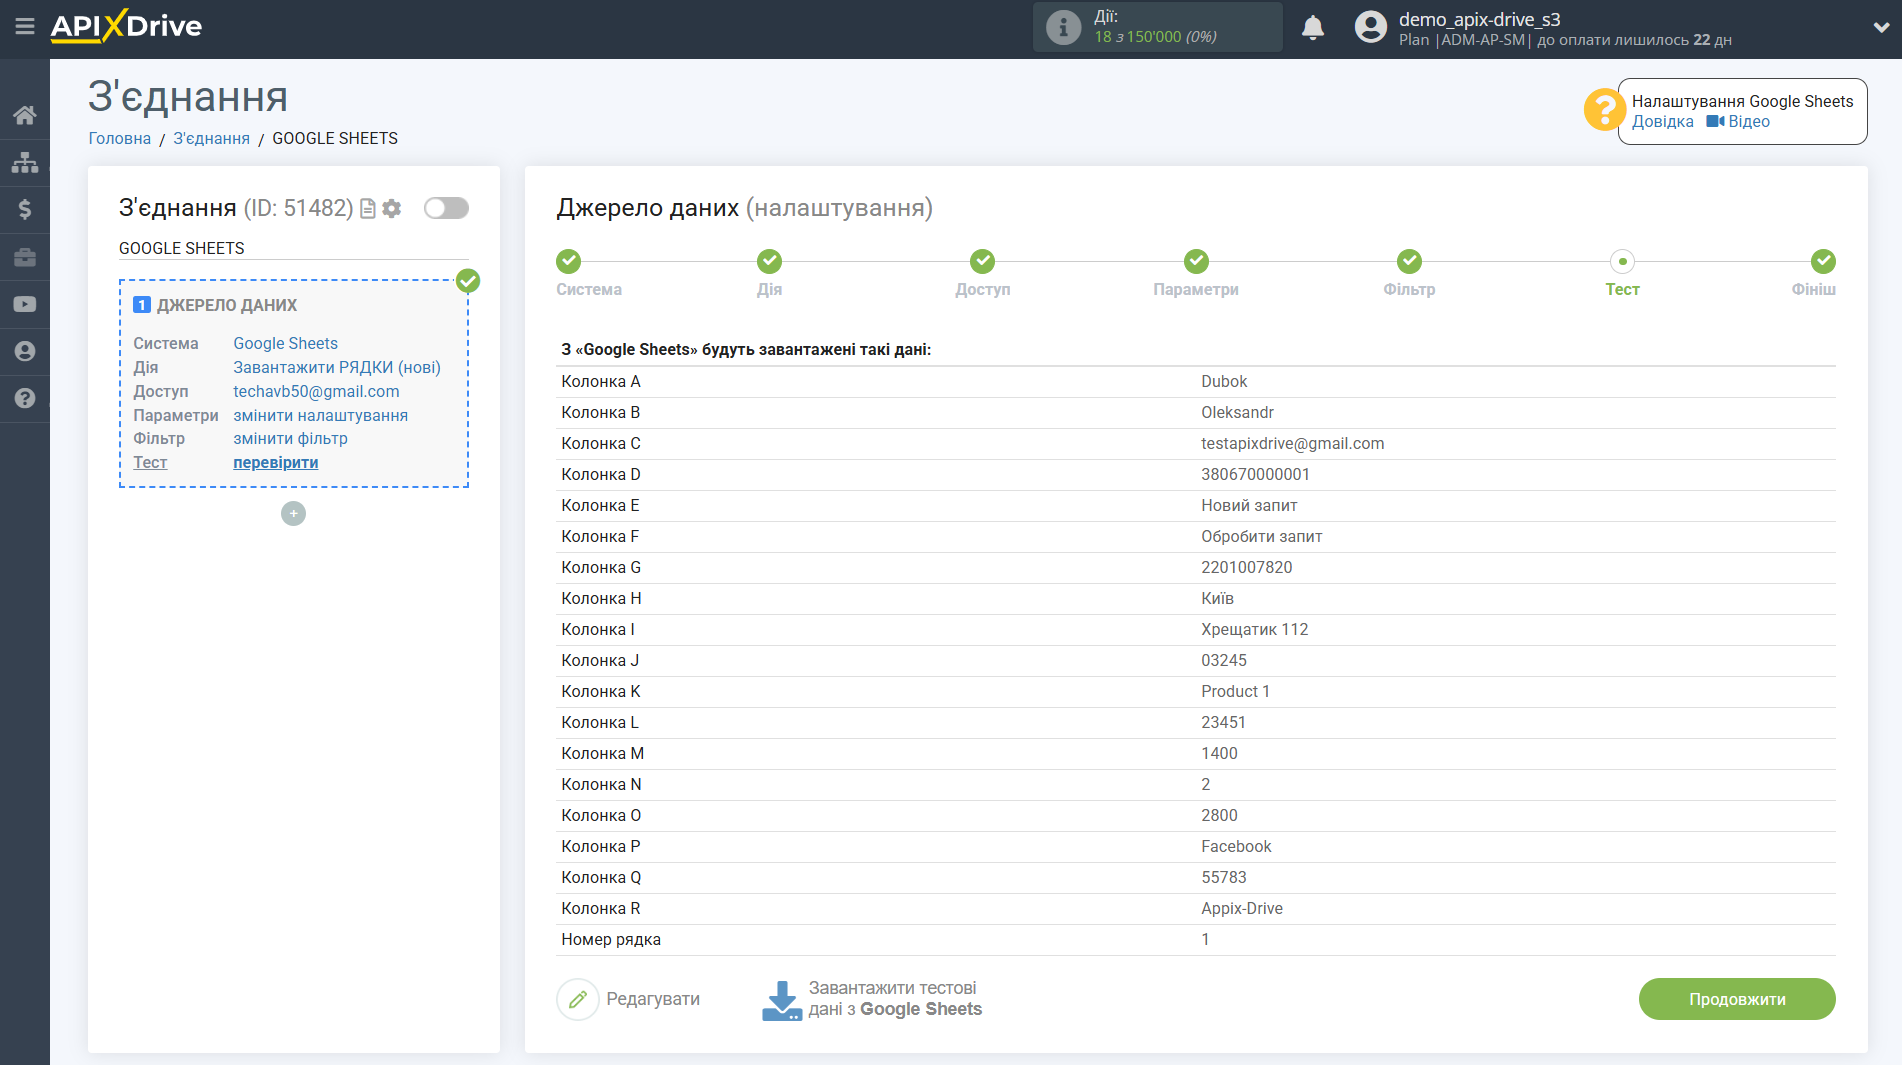The height and width of the screenshot is (1065, 1902).
Task: Click the перевірити test link
Action: click(x=276, y=462)
